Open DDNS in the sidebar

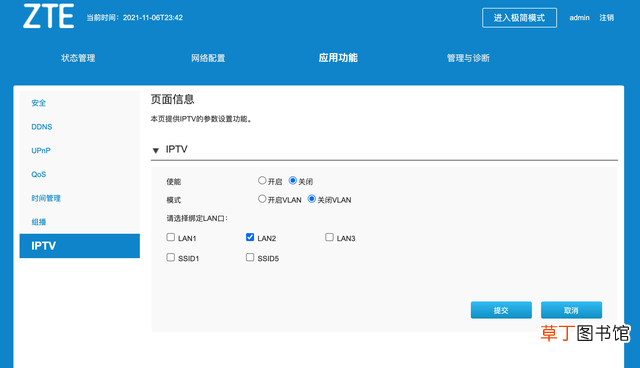click(x=42, y=127)
